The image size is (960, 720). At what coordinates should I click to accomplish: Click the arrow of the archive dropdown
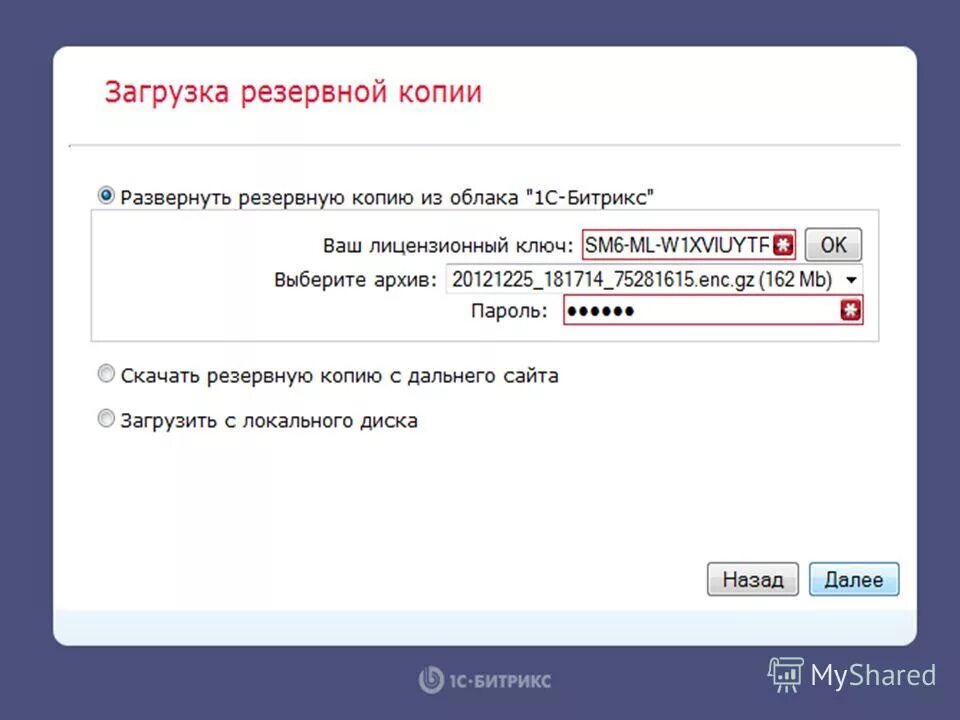click(x=851, y=280)
